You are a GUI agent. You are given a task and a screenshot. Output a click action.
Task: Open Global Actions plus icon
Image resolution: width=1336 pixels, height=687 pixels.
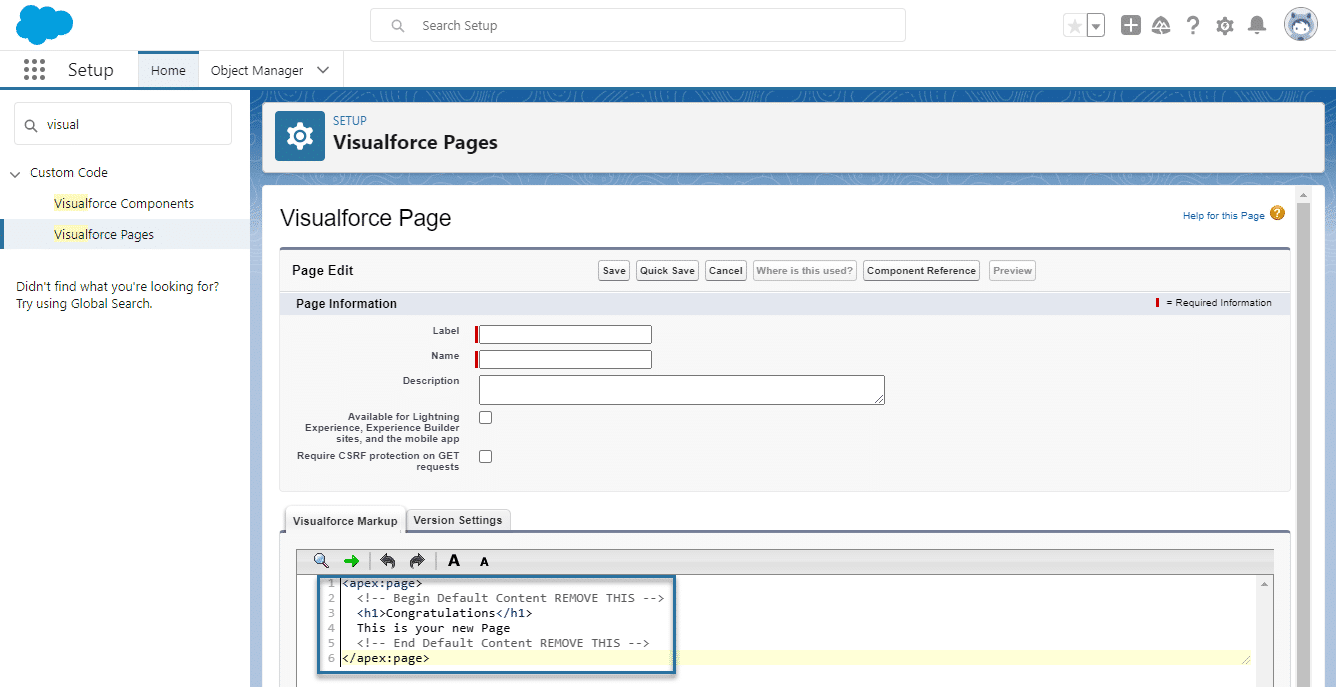(x=1130, y=24)
